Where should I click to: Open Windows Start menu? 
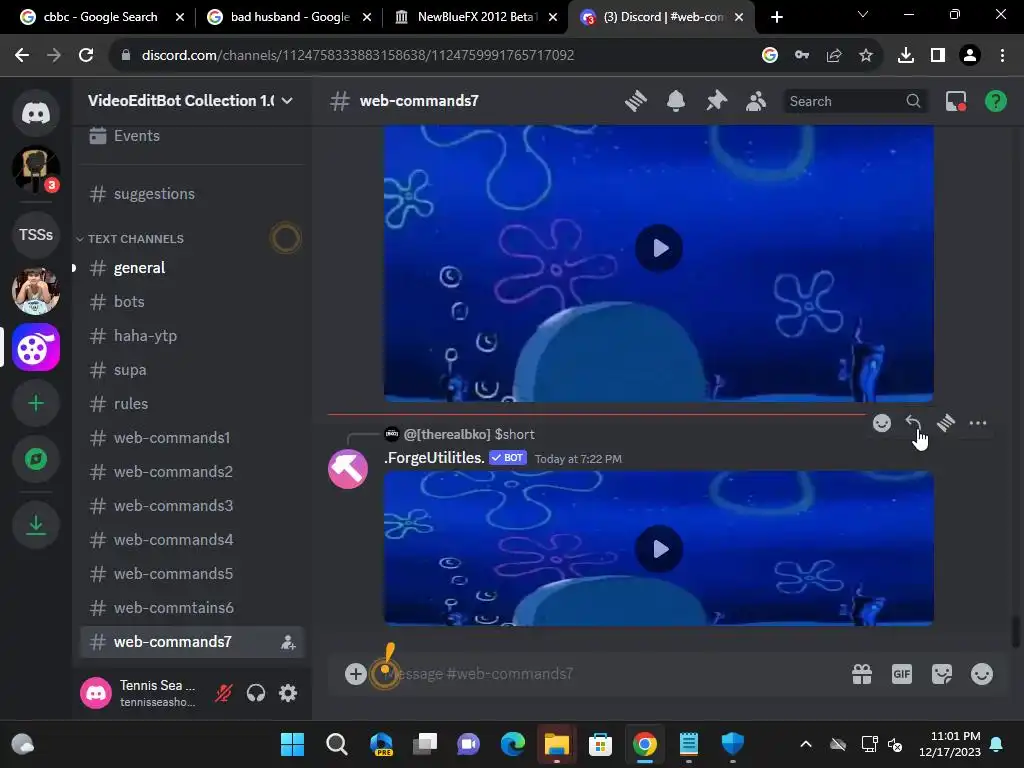[x=292, y=744]
